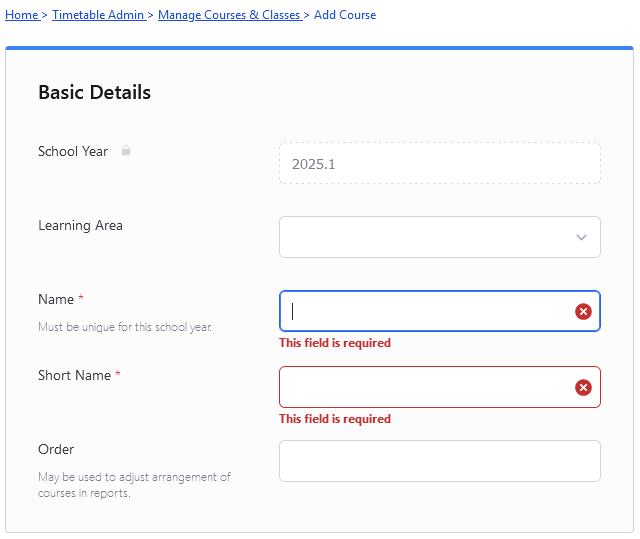Click the red error icon in Name field
Image resolution: width=640 pixels, height=539 pixels.
pyautogui.click(x=583, y=312)
